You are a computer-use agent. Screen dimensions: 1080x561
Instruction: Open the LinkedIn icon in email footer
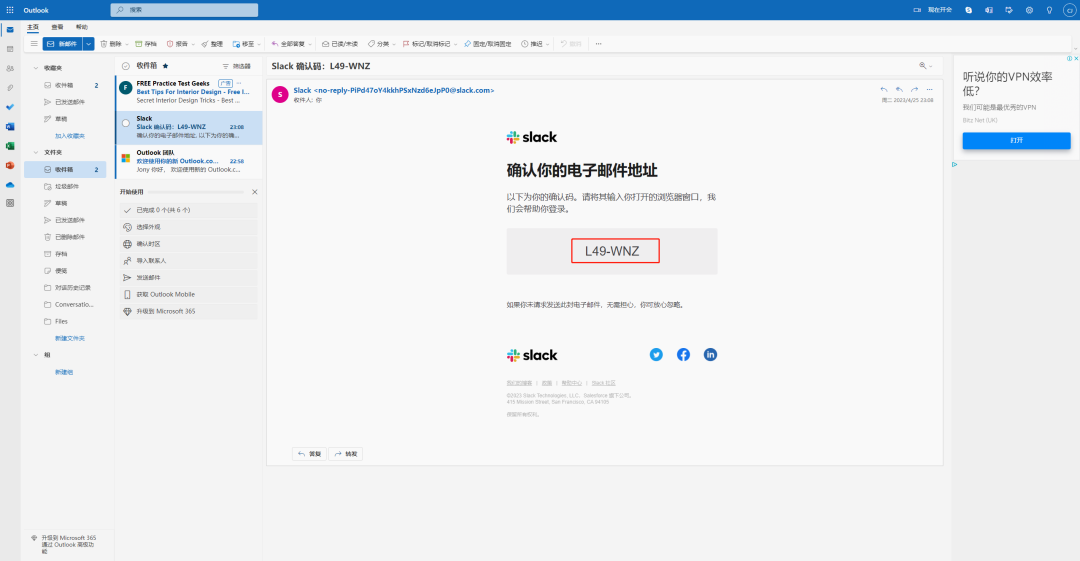click(710, 354)
